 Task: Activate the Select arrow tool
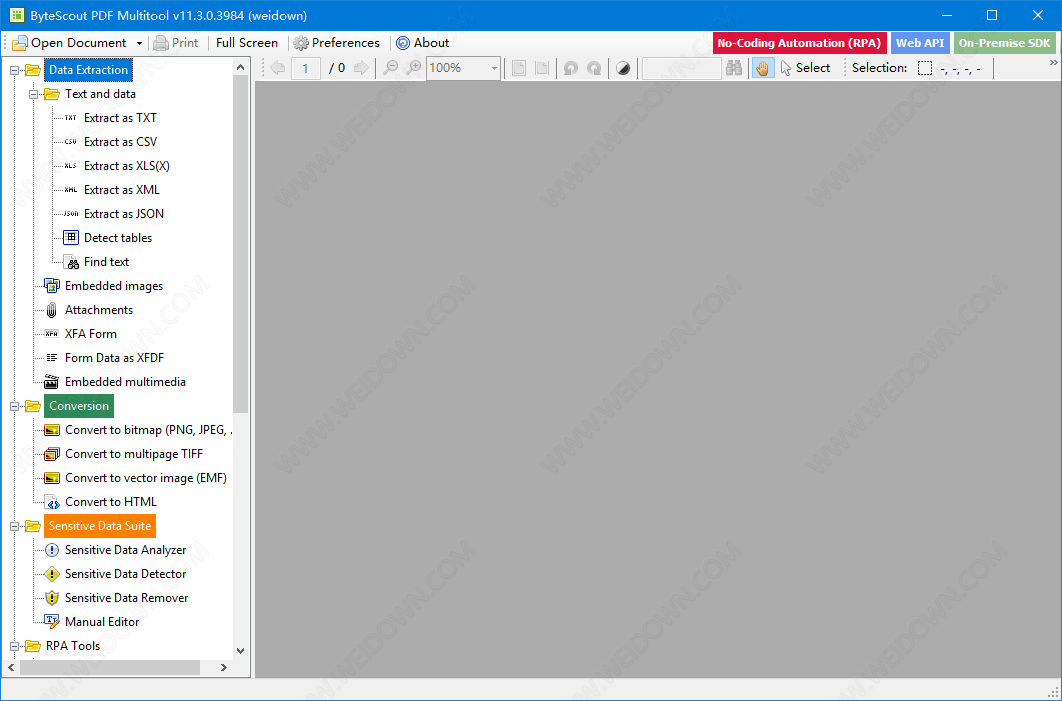point(805,68)
